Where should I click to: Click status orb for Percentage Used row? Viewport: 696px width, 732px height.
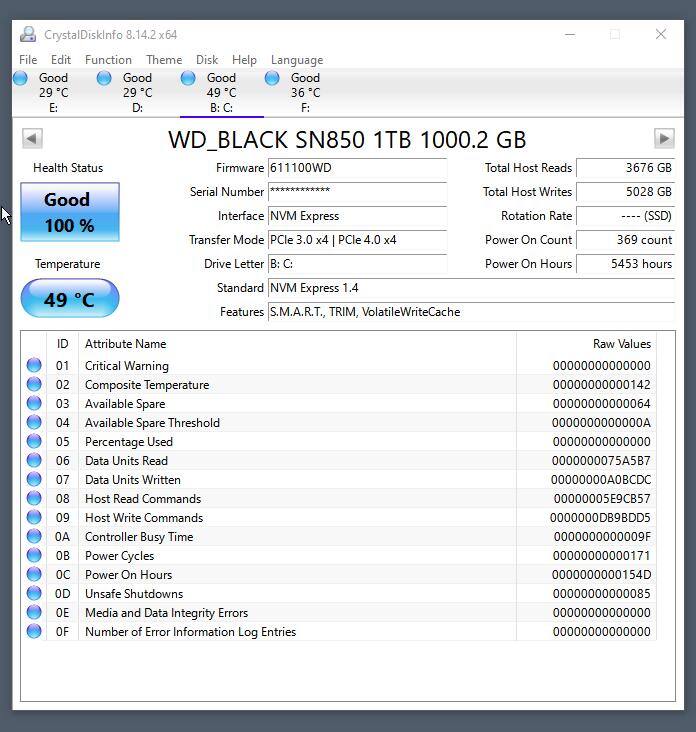pos(34,442)
